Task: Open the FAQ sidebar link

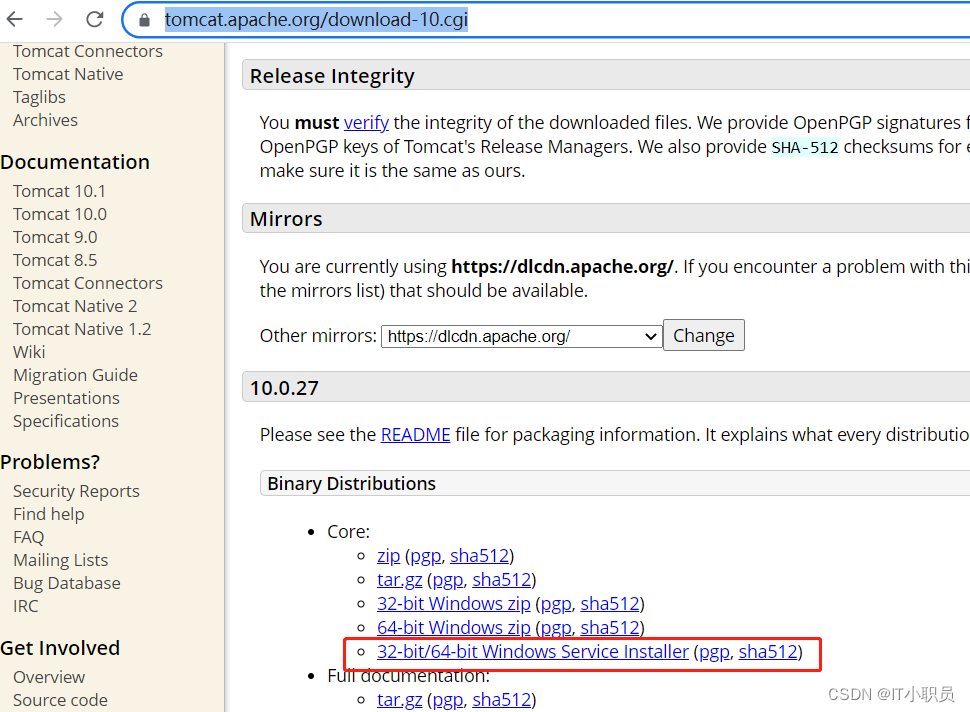Action: (x=28, y=537)
